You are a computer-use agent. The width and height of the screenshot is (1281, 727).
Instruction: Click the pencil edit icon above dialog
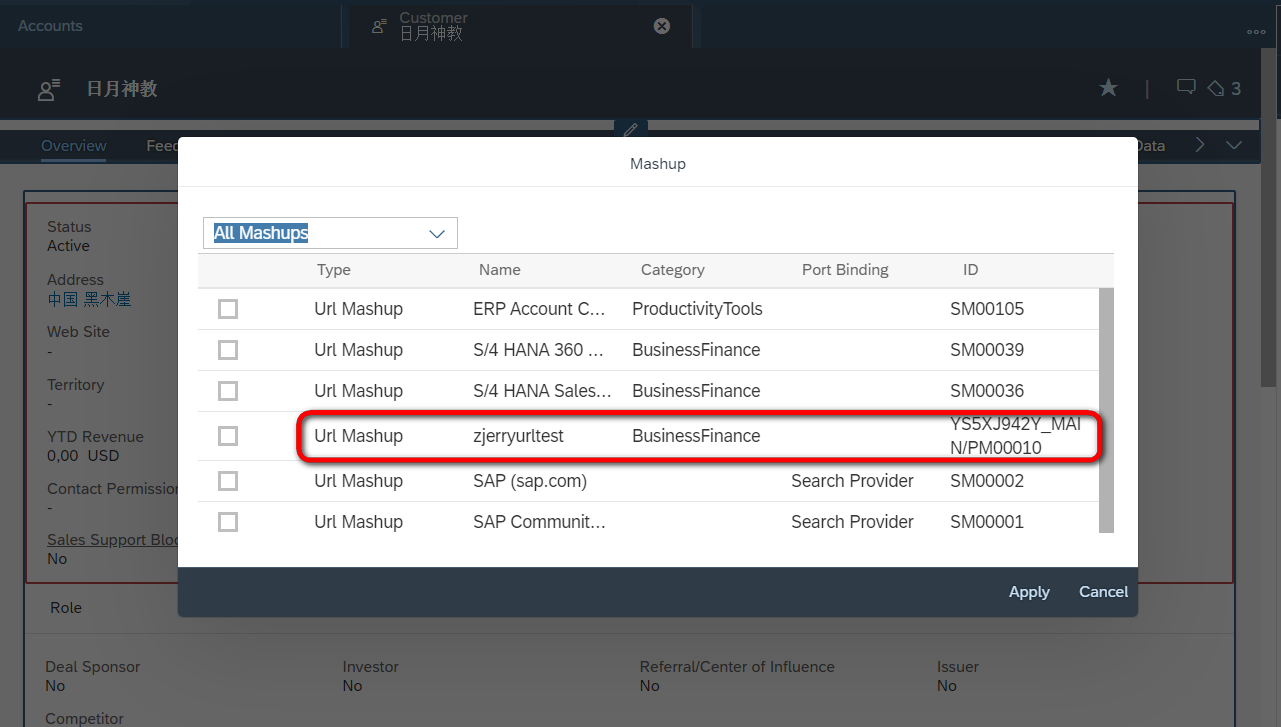pos(631,129)
